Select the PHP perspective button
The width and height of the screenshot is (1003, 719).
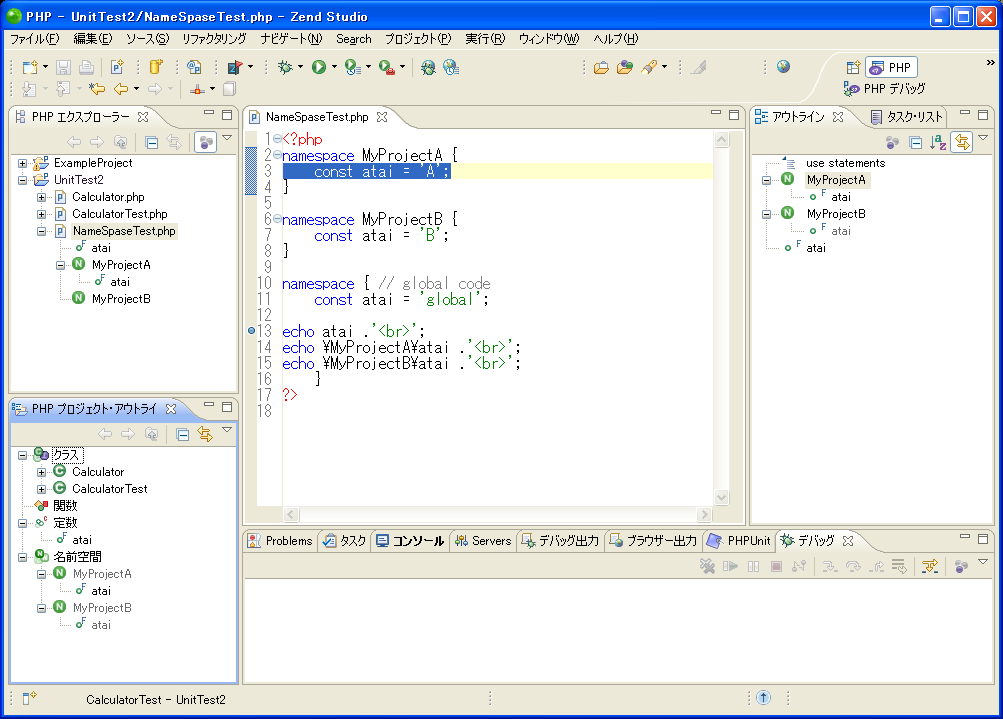click(x=891, y=67)
